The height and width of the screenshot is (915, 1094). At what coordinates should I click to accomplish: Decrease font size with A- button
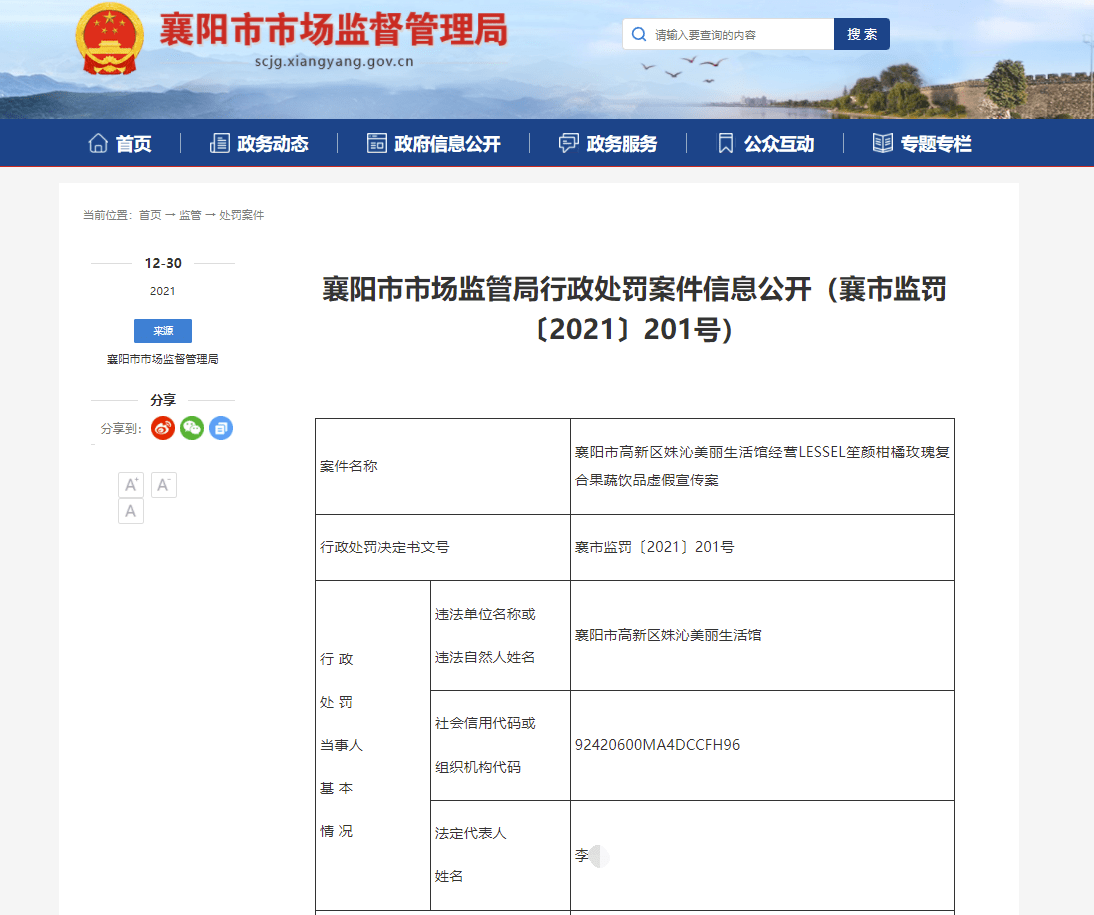pos(164,485)
